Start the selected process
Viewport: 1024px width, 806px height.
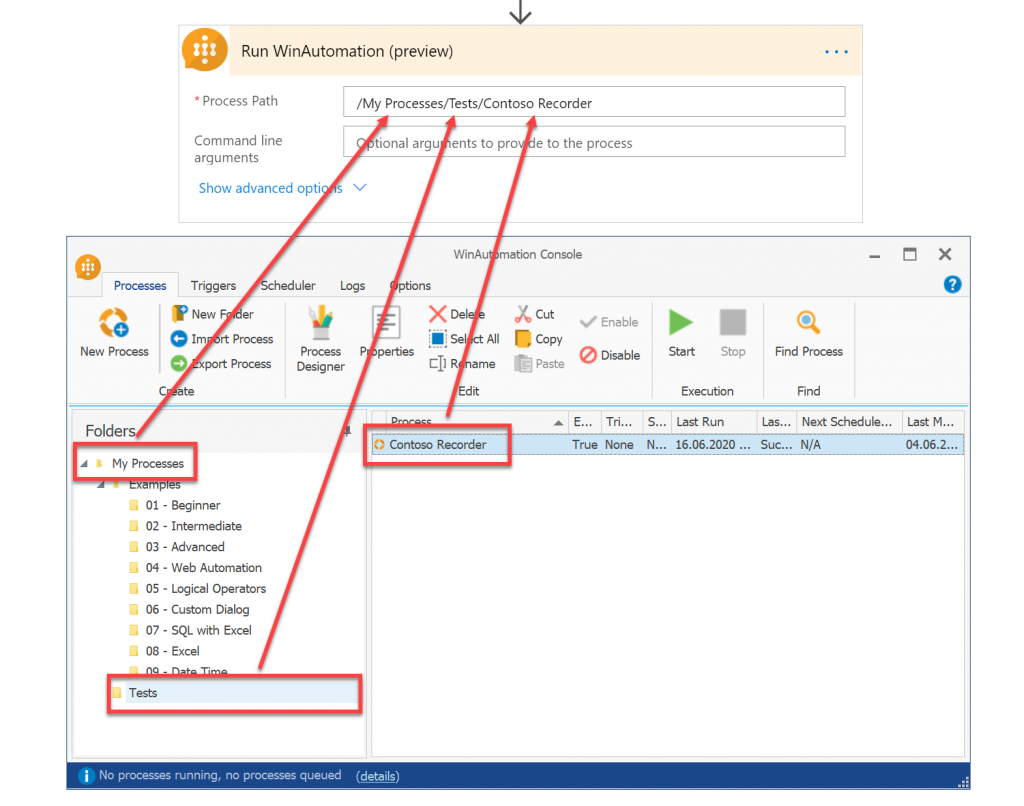coord(681,333)
